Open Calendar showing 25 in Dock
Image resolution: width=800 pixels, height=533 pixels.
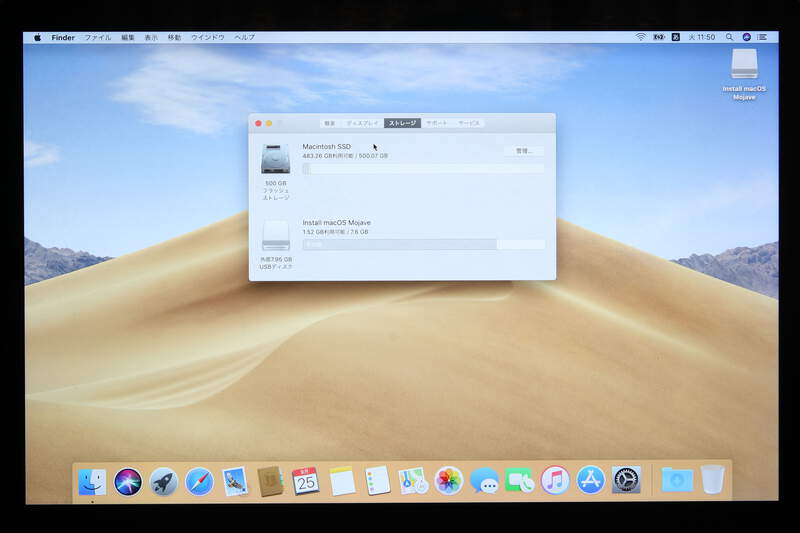[306, 481]
